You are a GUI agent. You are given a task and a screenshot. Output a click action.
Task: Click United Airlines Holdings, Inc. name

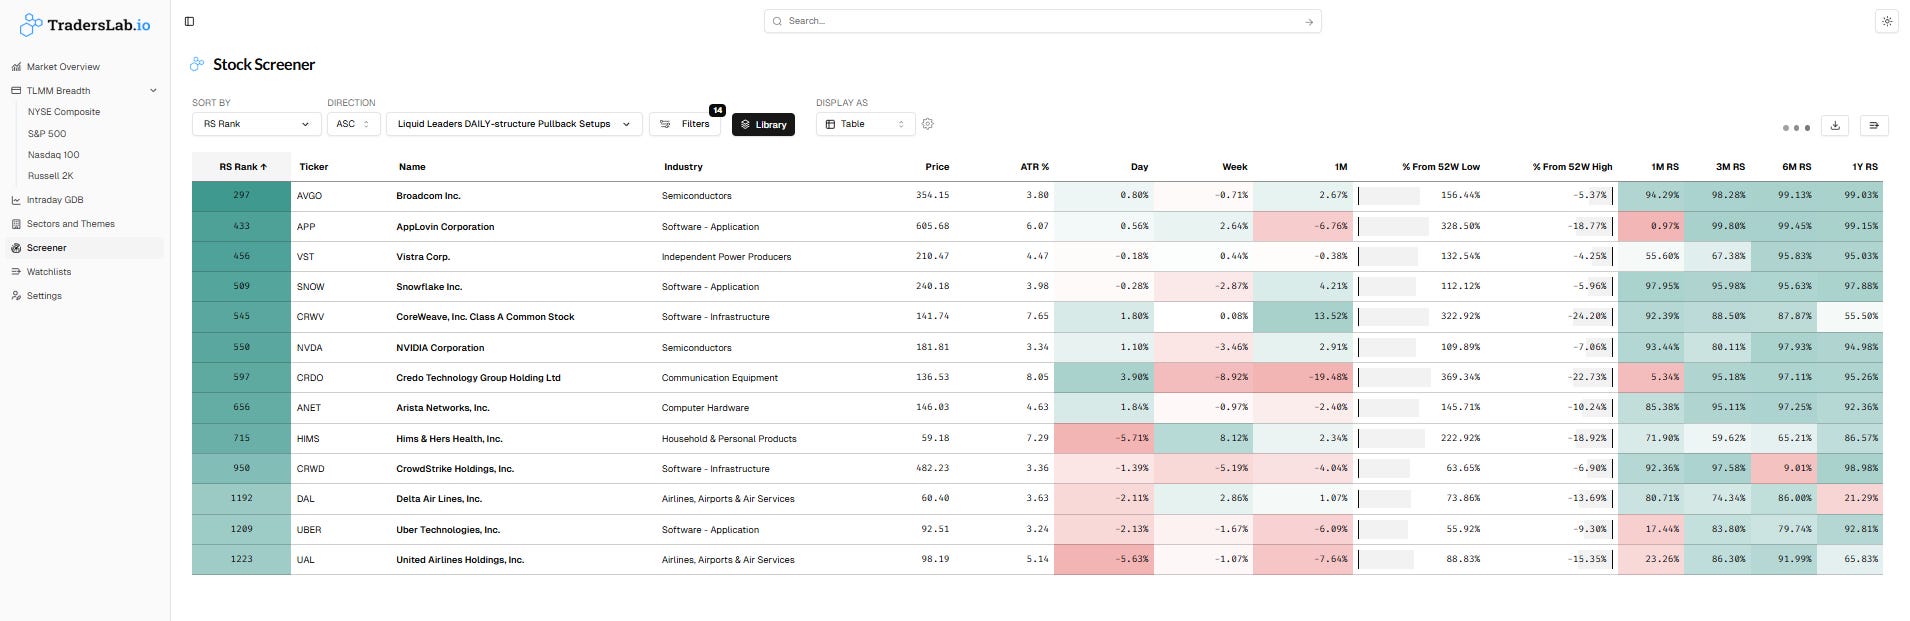[x=460, y=560]
